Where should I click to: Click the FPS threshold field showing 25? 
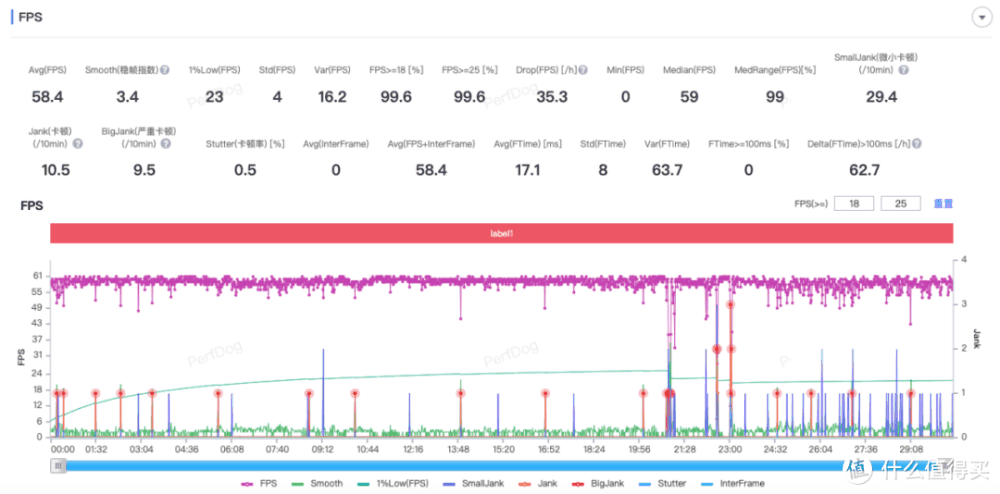(x=899, y=204)
